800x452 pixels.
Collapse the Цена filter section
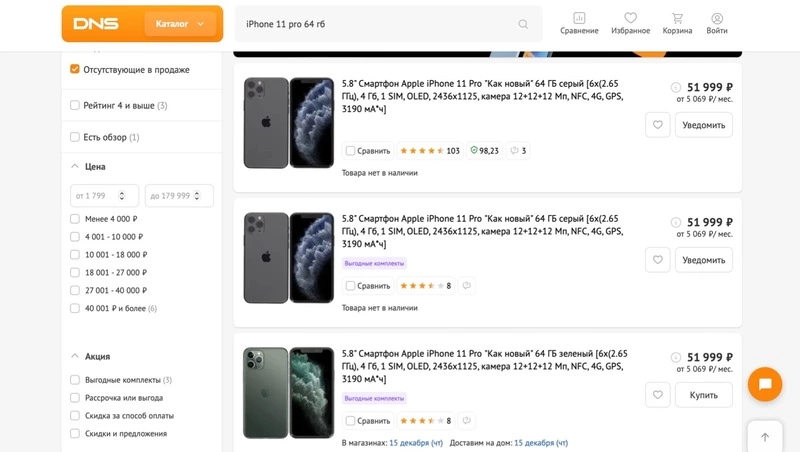(75, 167)
